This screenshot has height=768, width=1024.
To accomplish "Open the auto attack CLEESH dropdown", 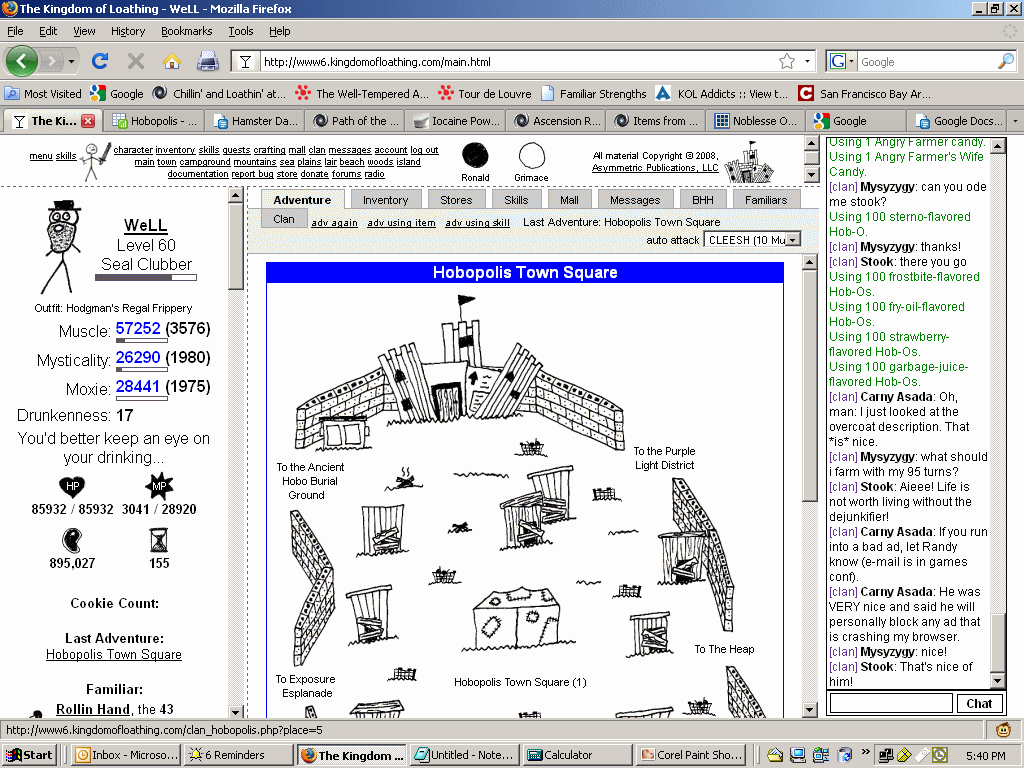I will (753, 240).
